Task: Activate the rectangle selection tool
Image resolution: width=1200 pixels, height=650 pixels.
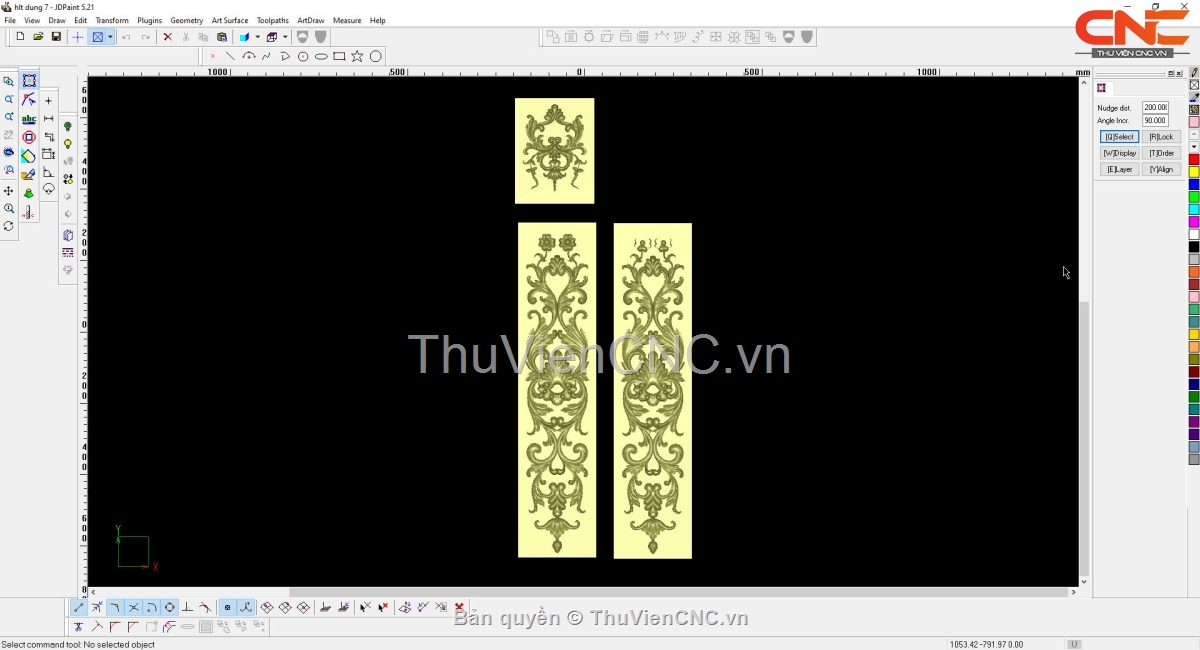Action: (x=29, y=81)
